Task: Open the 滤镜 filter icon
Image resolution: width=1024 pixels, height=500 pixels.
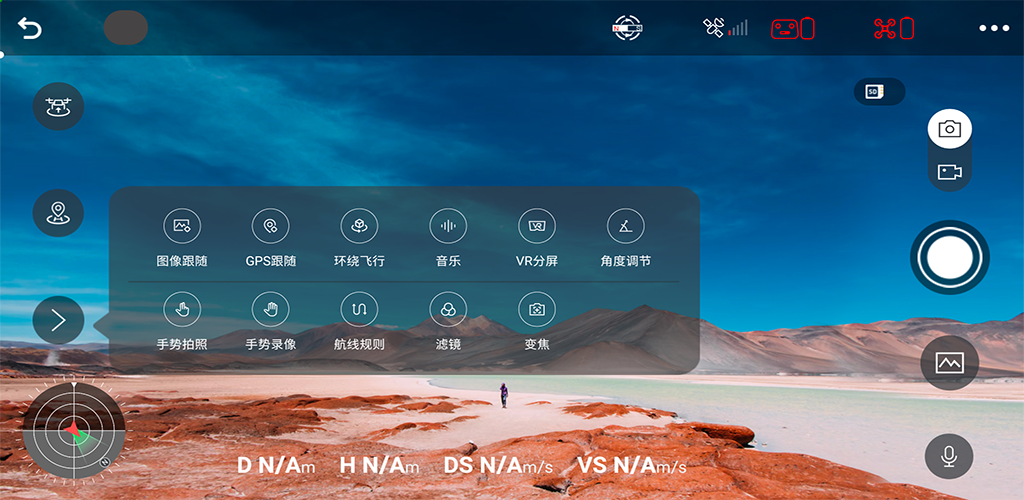Action: 448,309
